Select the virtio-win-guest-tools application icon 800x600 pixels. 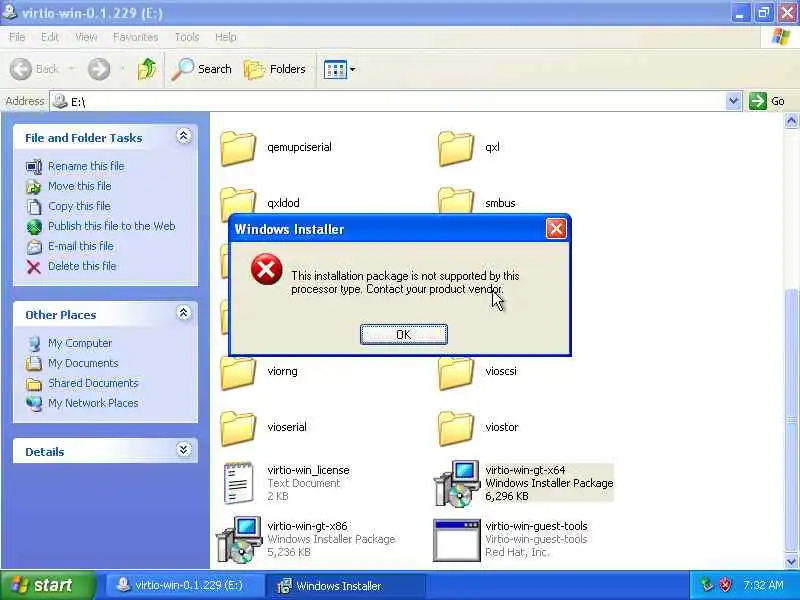point(457,540)
